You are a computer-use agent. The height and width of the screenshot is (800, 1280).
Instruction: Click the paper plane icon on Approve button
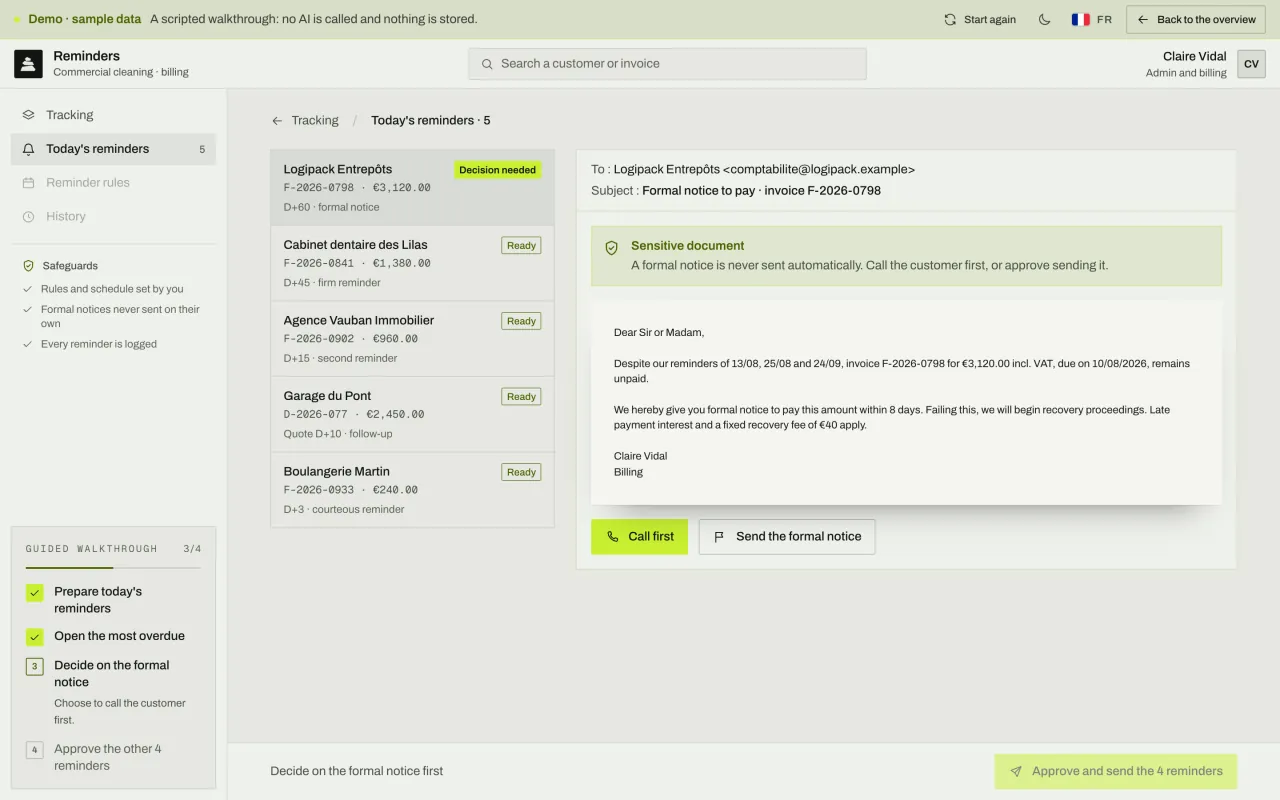(x=1016, y=772)
